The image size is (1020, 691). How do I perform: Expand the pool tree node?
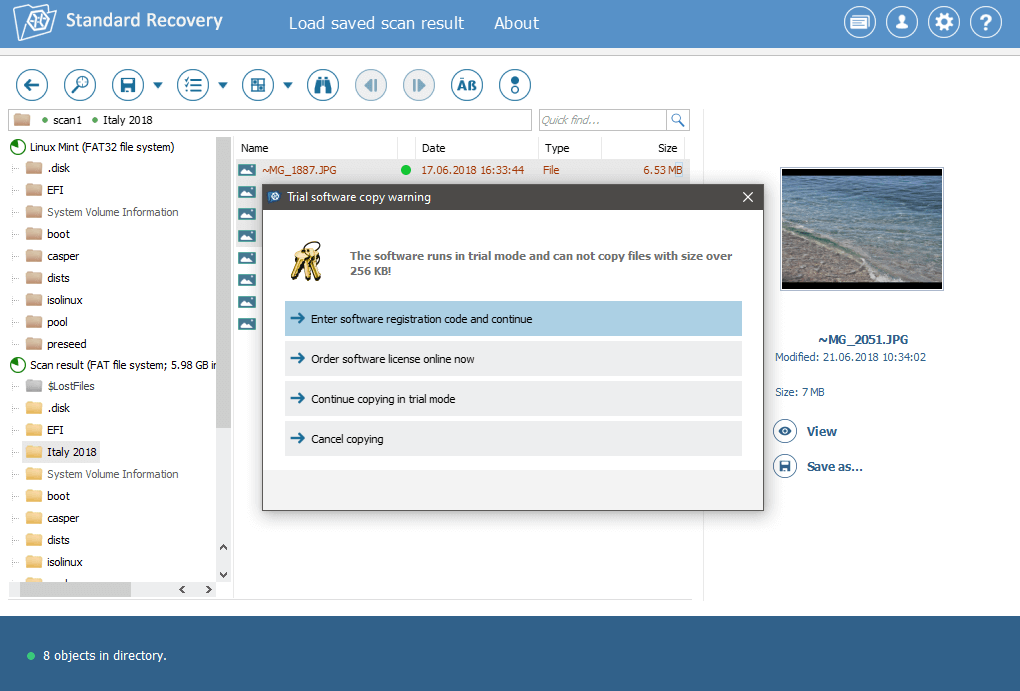coord(15,322)
